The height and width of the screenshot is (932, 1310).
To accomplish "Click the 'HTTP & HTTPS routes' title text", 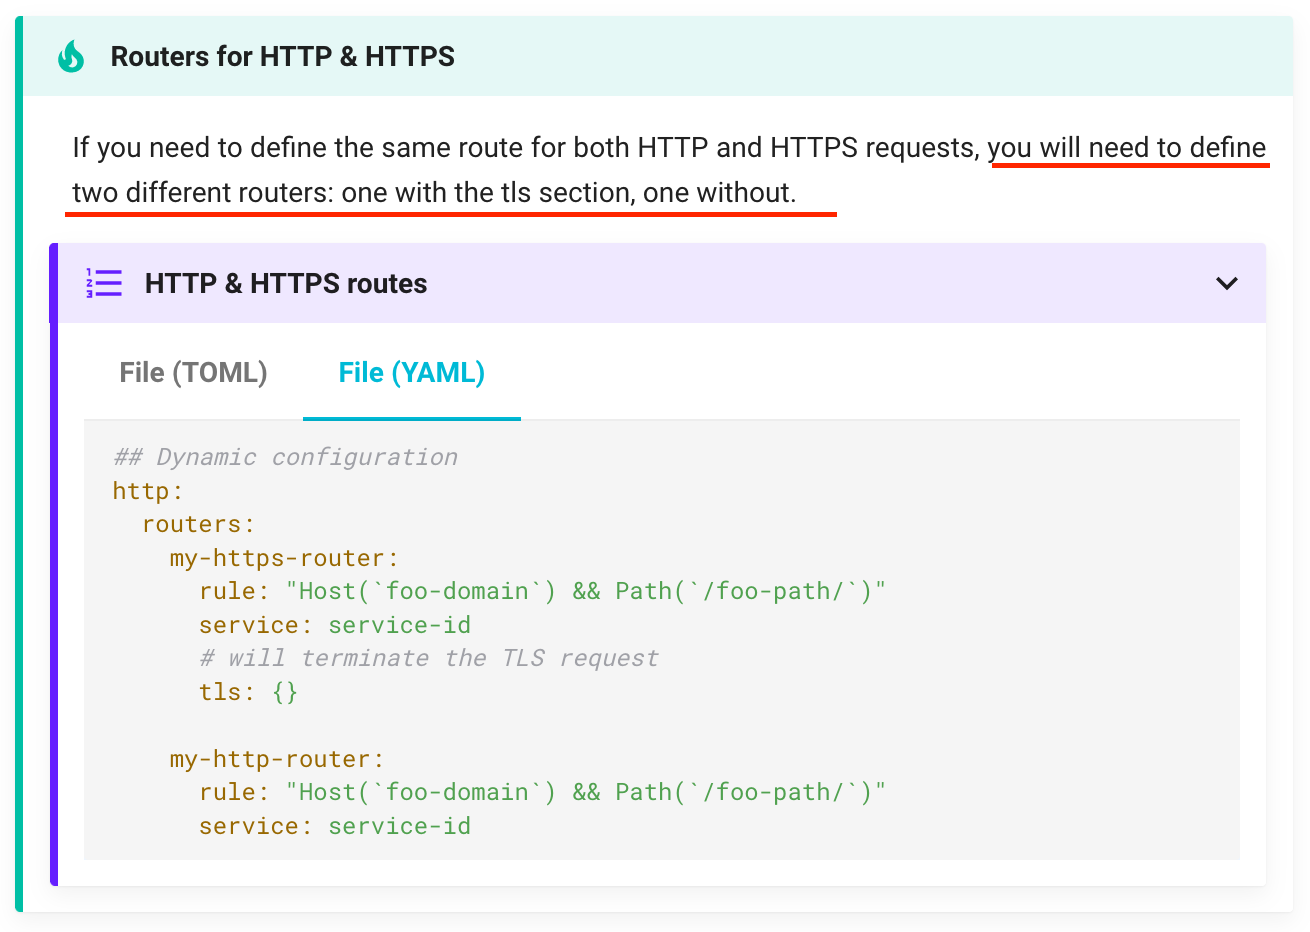I will point(286,284).
